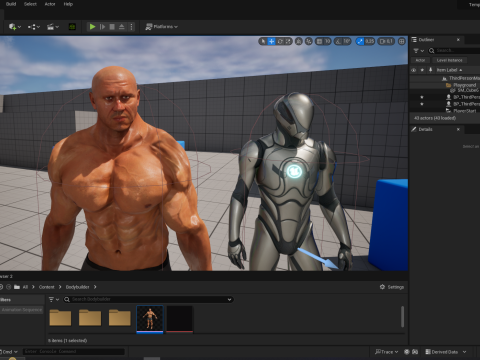Select the Scale gizmo tool
The image size is (480, 360).
[288, 41]
